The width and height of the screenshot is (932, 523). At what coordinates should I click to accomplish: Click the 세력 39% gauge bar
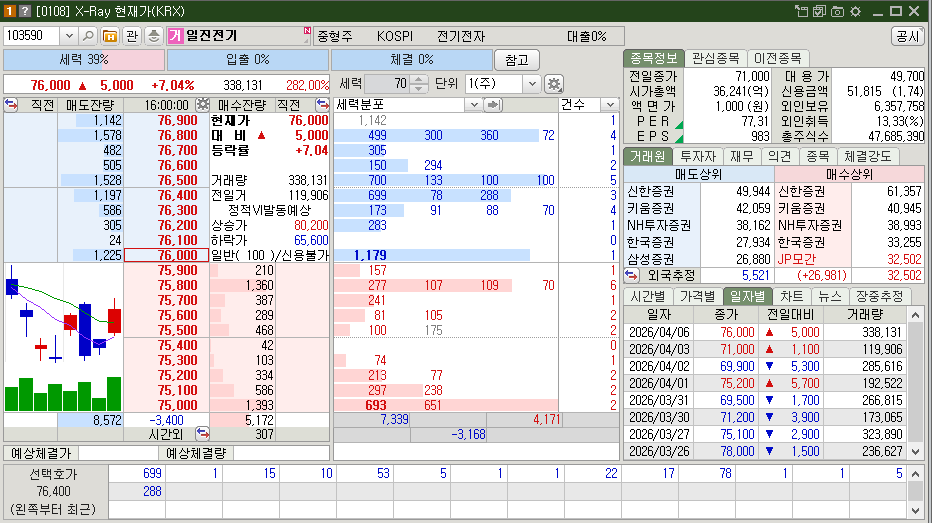[x=84, y=59]
